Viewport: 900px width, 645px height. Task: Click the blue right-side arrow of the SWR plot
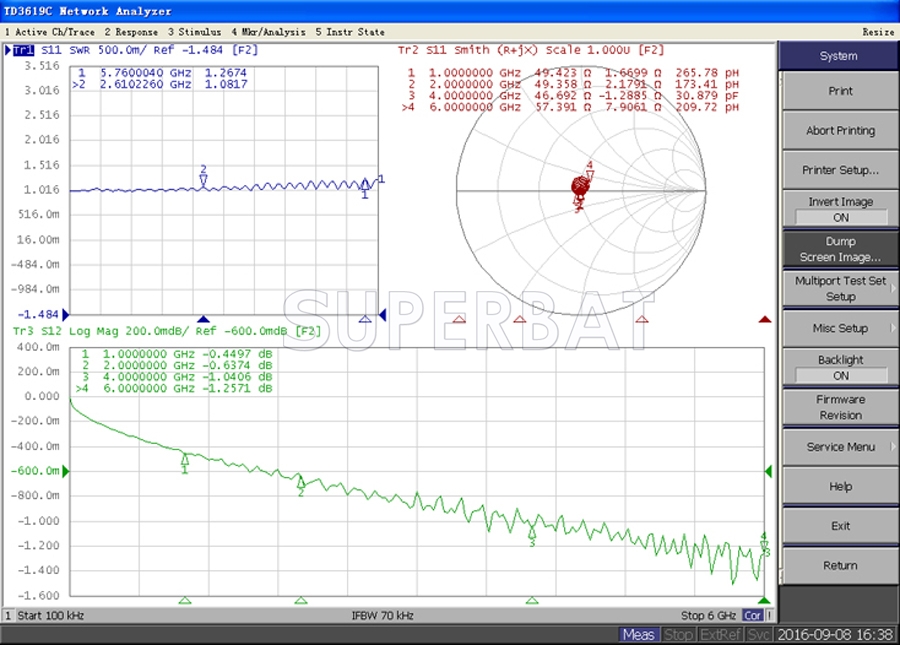pyautogui.click(x=383, y=314)
